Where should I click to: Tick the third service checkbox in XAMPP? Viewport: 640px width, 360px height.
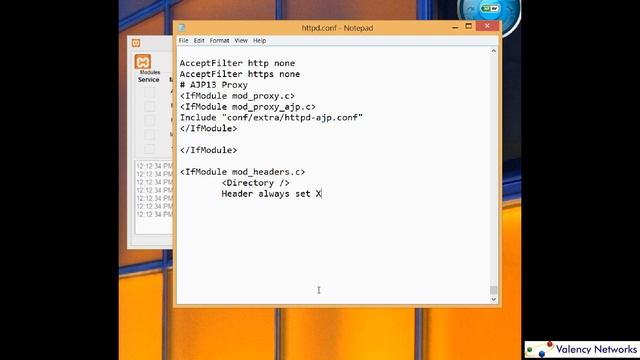149,120
